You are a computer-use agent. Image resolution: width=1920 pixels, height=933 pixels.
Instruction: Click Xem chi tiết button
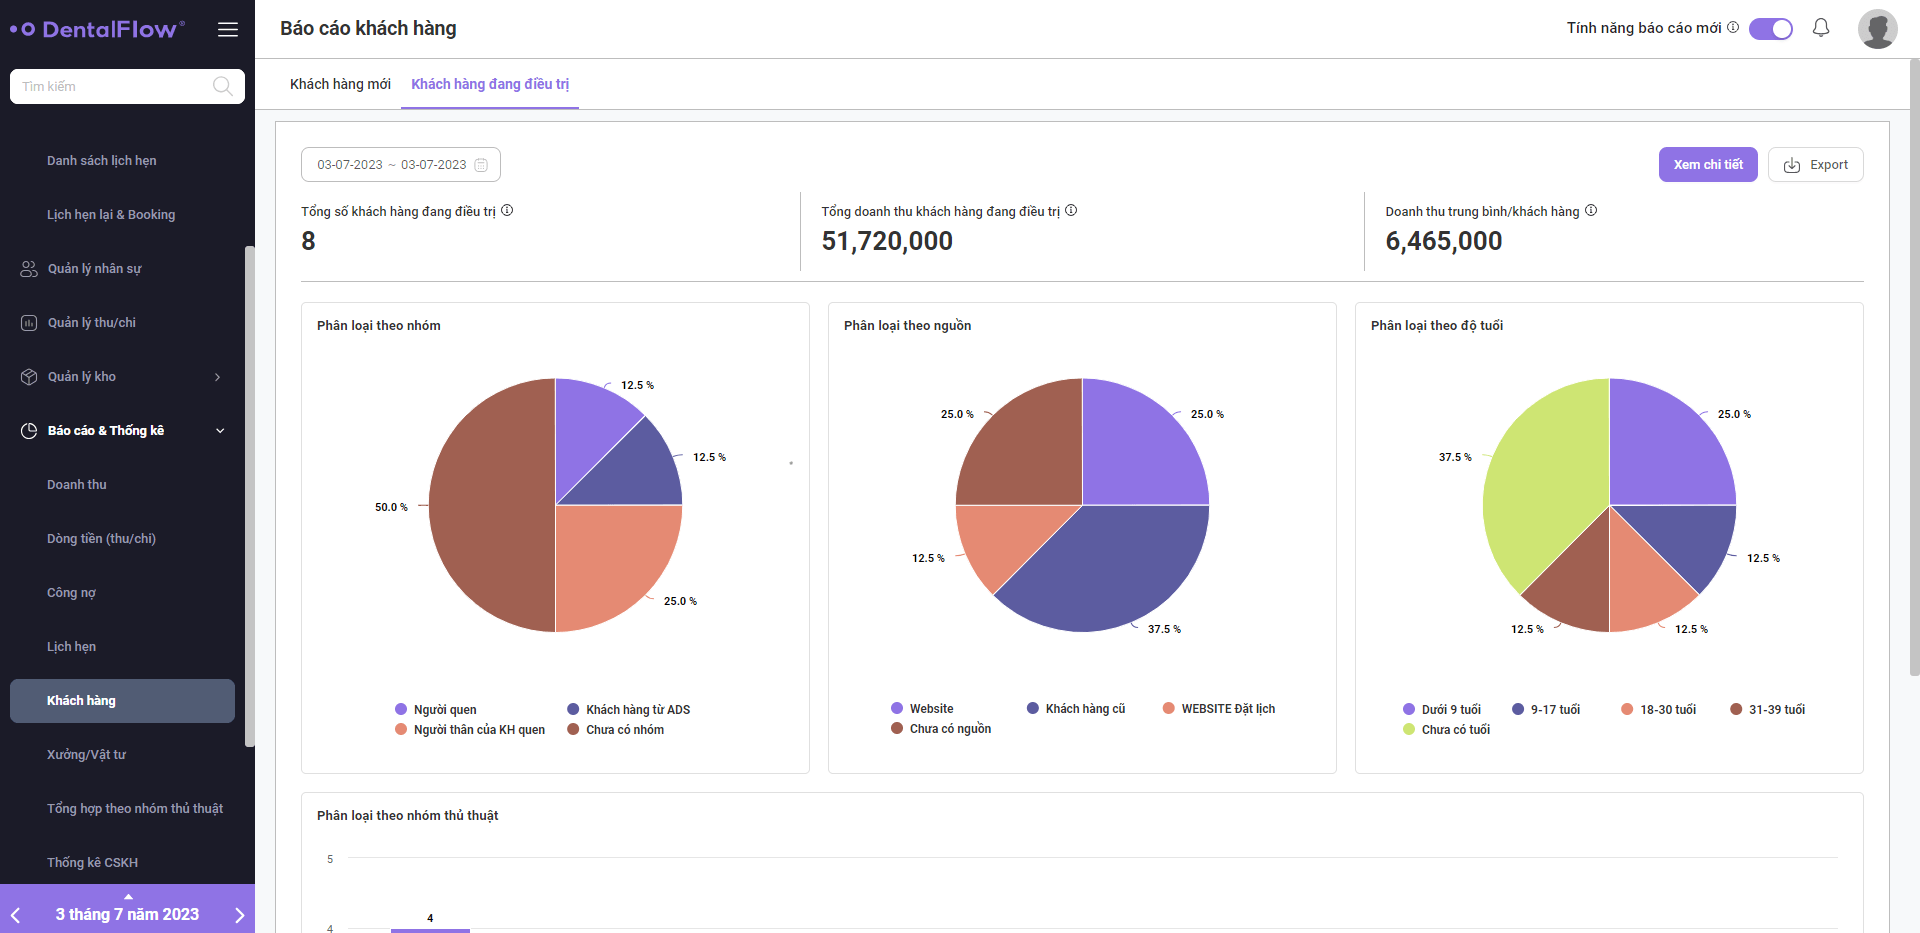1708,165
